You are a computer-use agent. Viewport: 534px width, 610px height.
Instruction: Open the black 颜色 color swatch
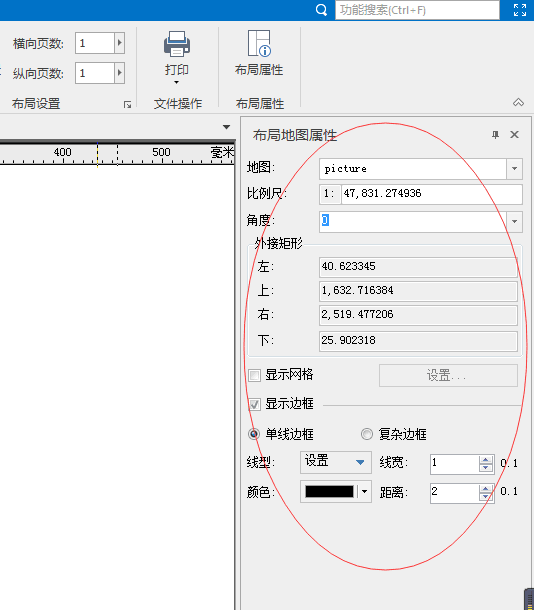[329, 492]
